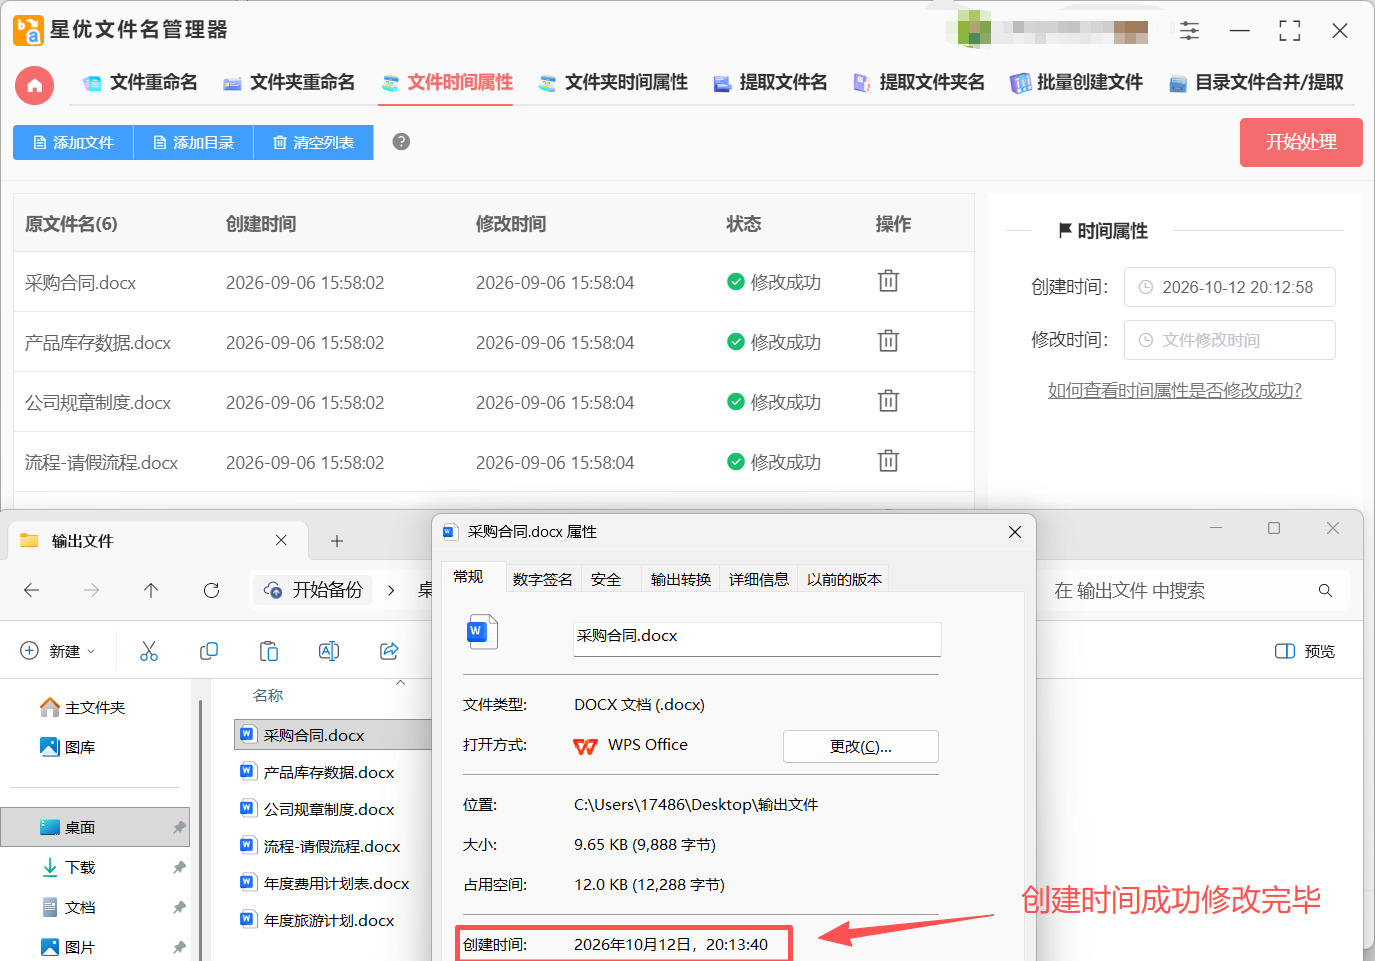Delete the 采购合同.docx row with its trash icon

tap(888, 281)
